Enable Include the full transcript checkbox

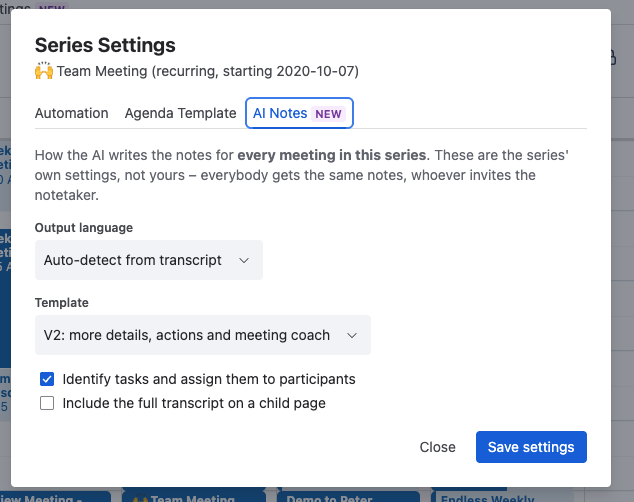(47, 403)
